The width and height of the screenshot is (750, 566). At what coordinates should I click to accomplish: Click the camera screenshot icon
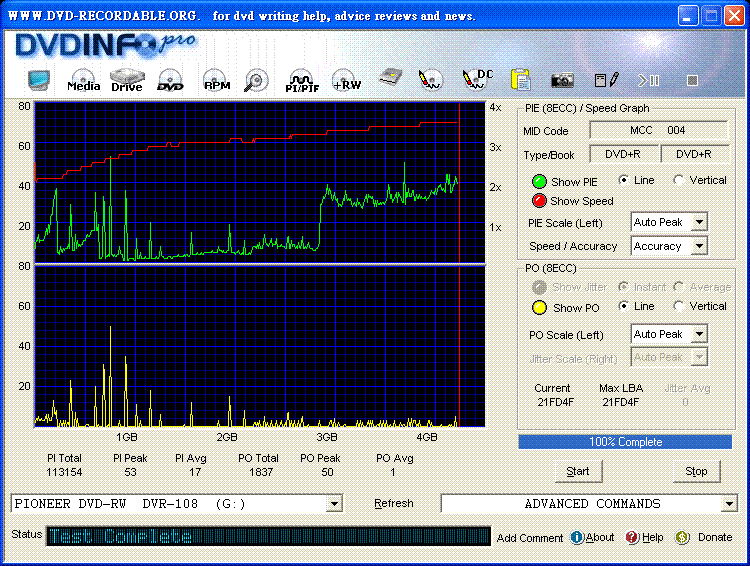tap(562, 79)
